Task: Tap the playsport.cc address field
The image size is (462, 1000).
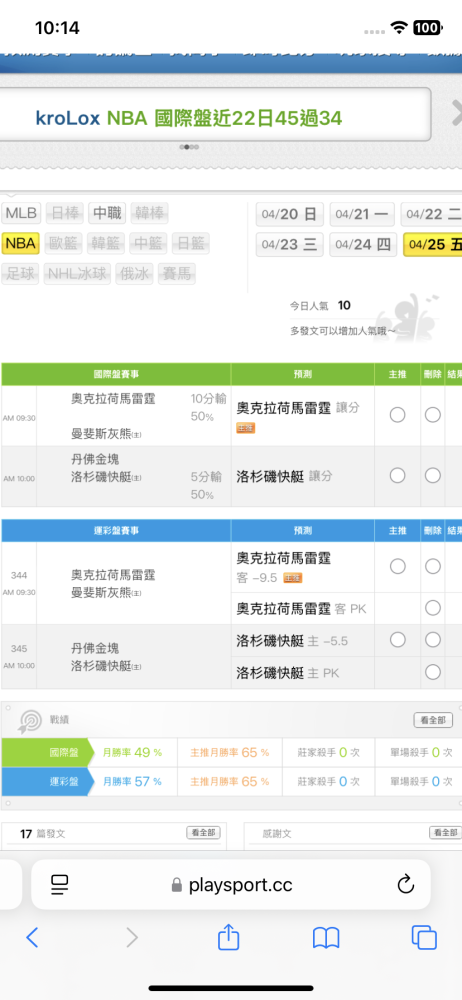Action: 231,884
